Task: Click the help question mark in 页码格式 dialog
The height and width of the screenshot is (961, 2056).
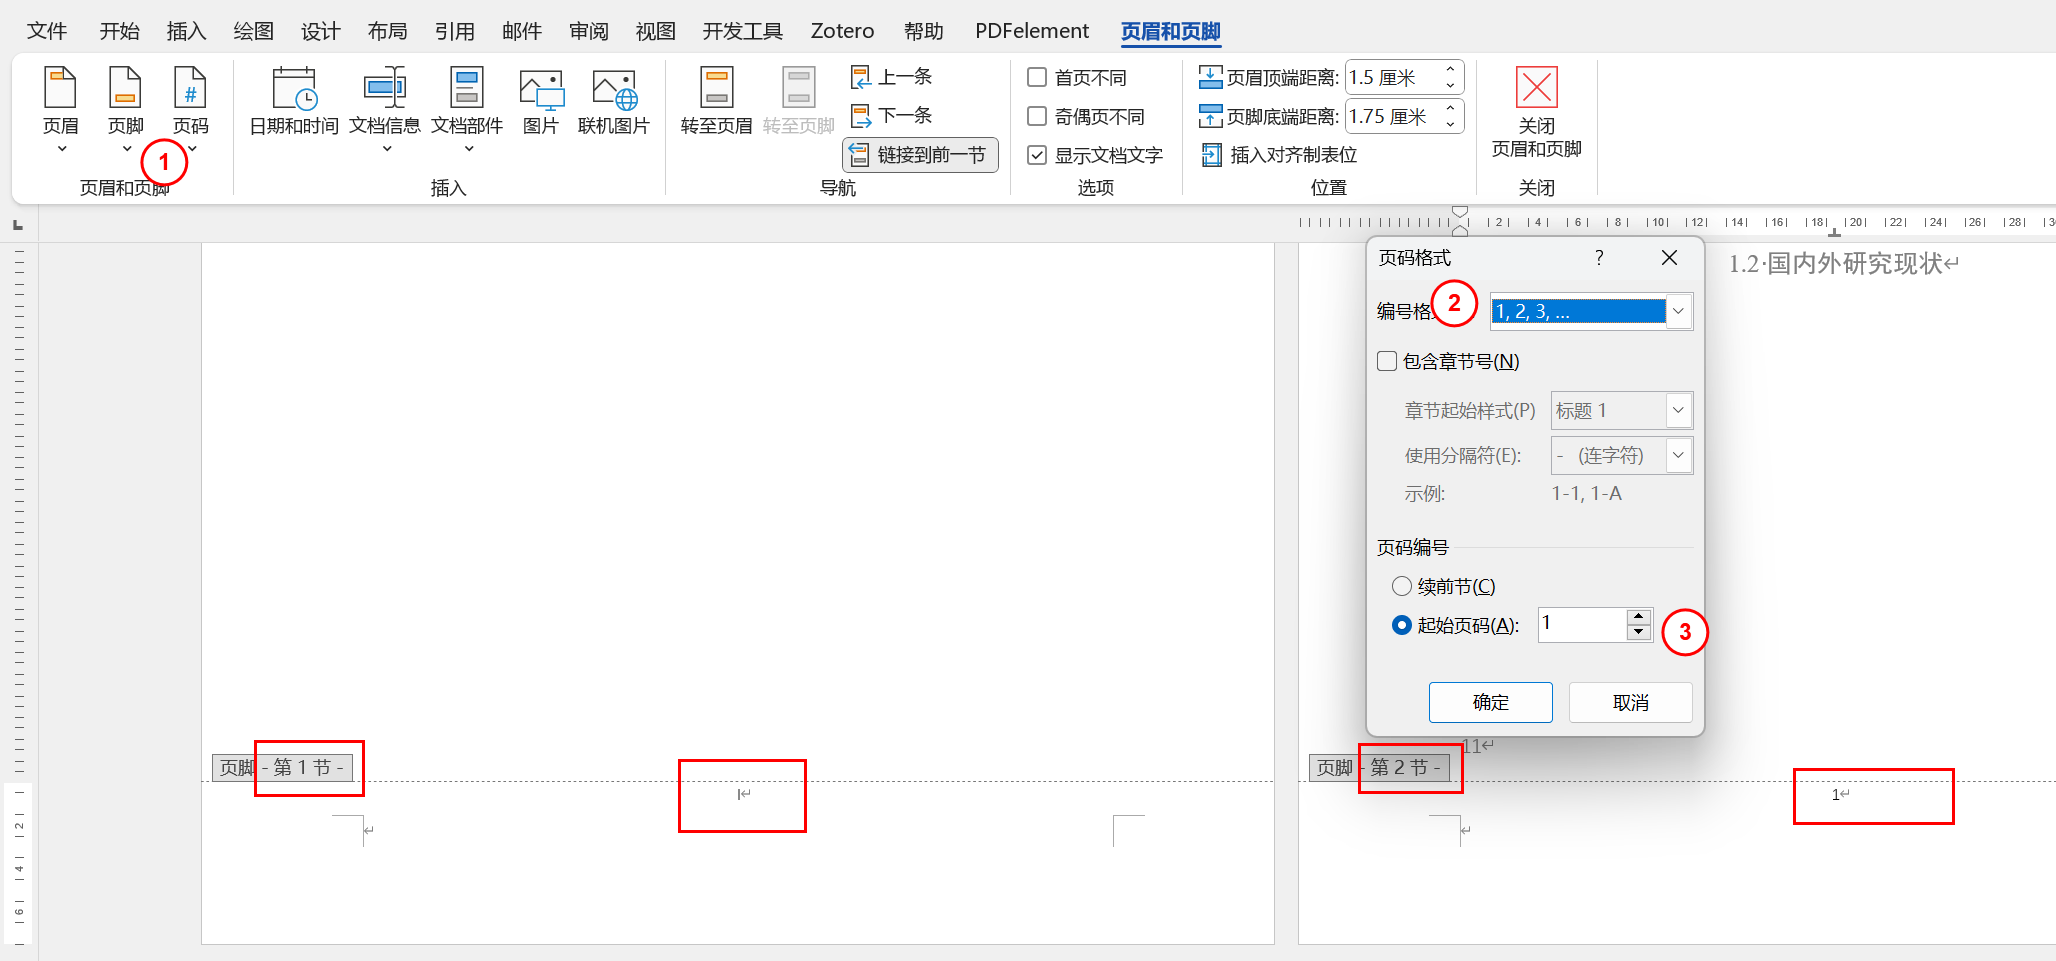Action: coord(1599,258)
